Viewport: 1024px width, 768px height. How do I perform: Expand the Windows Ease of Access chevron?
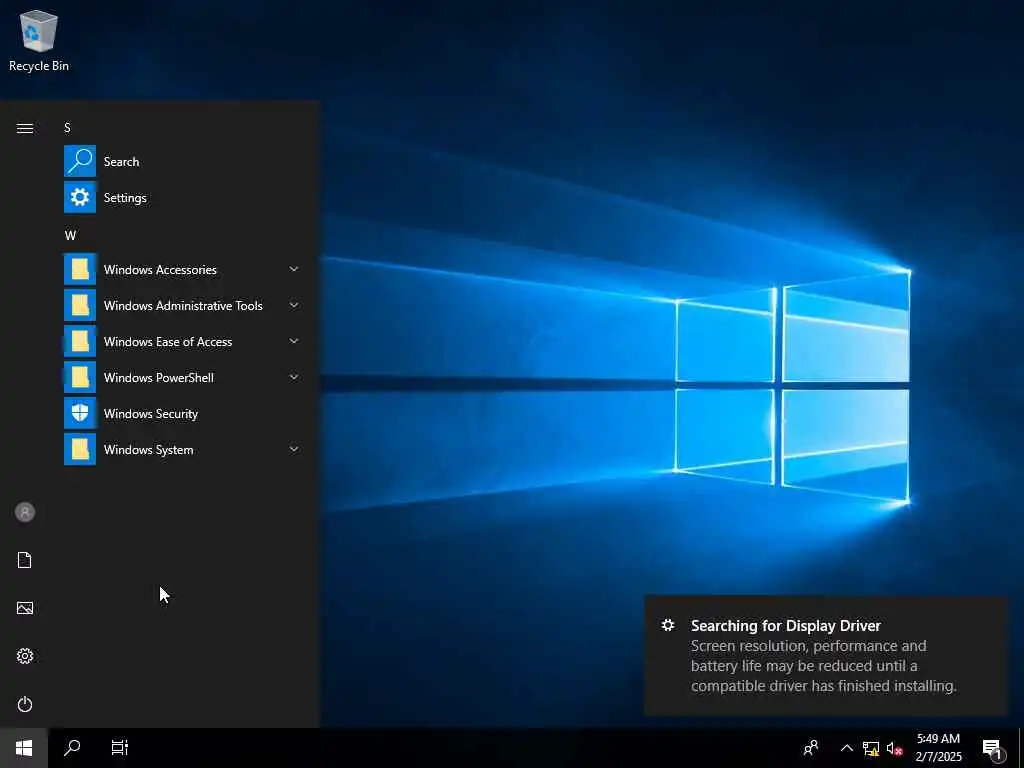(294, 341)
